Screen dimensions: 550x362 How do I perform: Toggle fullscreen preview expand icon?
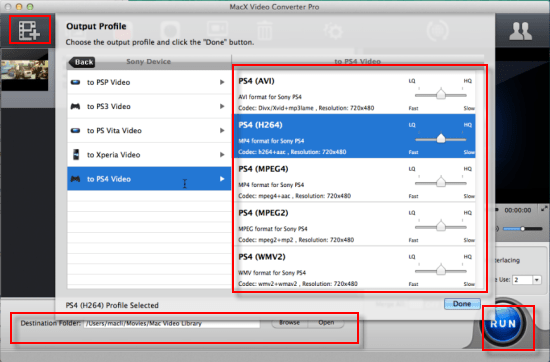pos(544,209)
